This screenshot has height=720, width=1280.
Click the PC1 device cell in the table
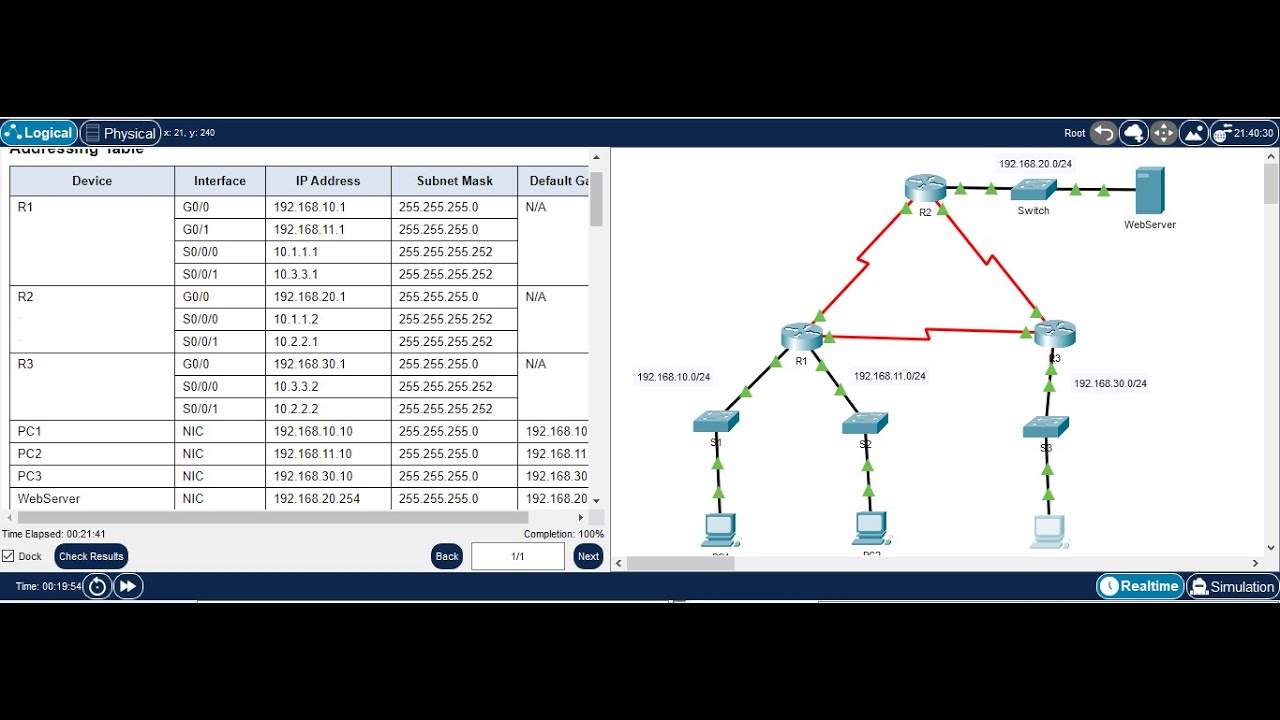click(x=92, y=431)
